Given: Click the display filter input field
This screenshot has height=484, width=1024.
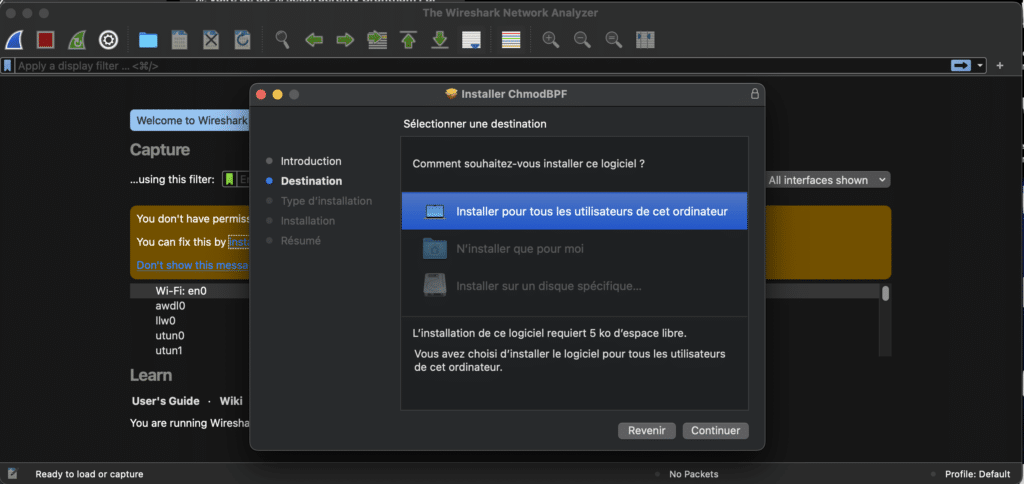Looking at the screenshot, I should tap(482, 66).
